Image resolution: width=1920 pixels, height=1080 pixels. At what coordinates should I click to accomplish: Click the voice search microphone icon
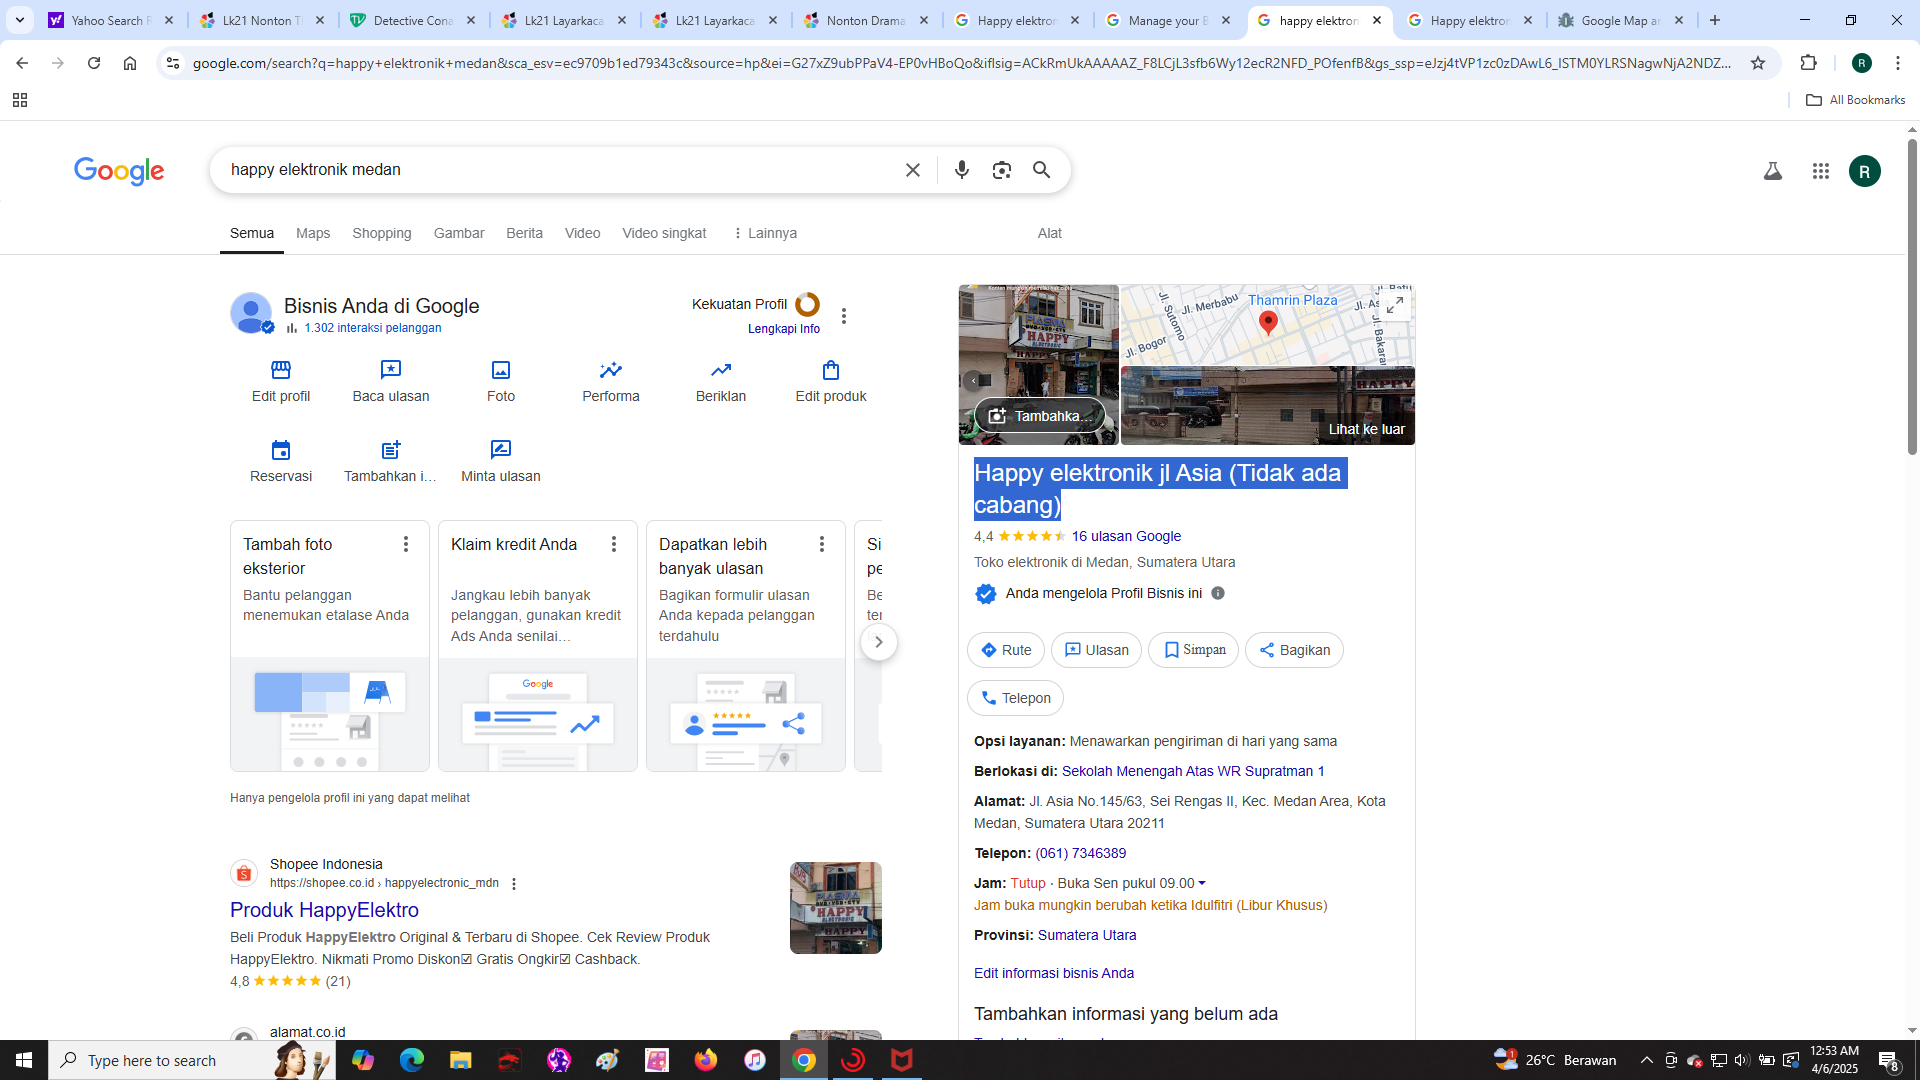(x=961, y=170)
